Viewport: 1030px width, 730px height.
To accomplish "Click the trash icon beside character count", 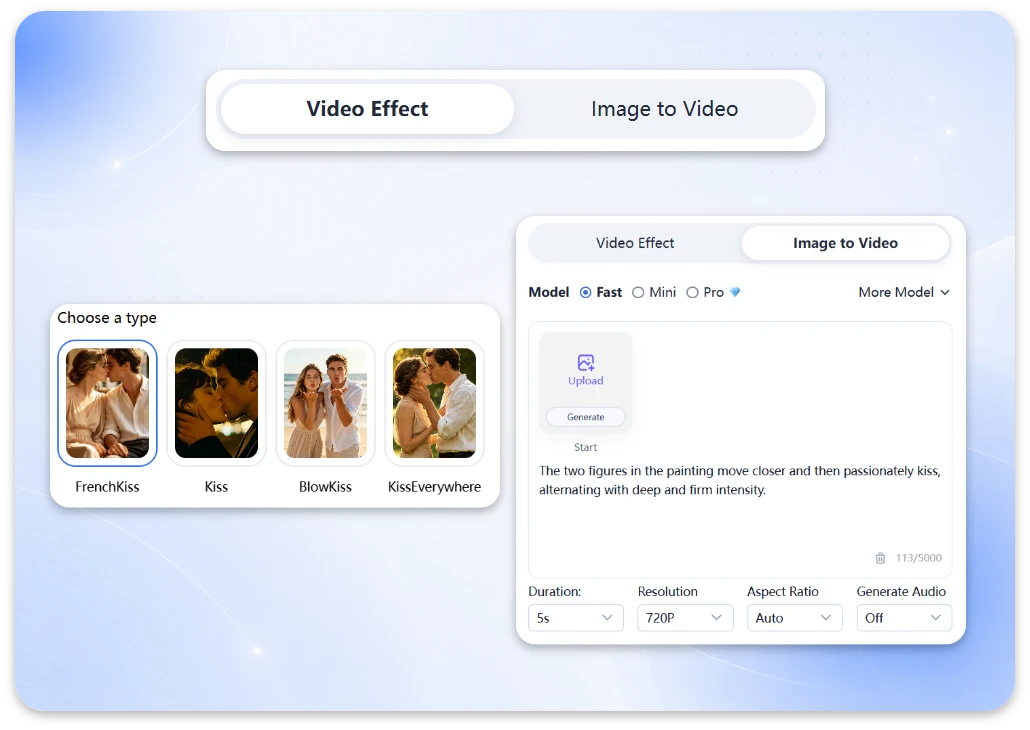I will [880, 558].
